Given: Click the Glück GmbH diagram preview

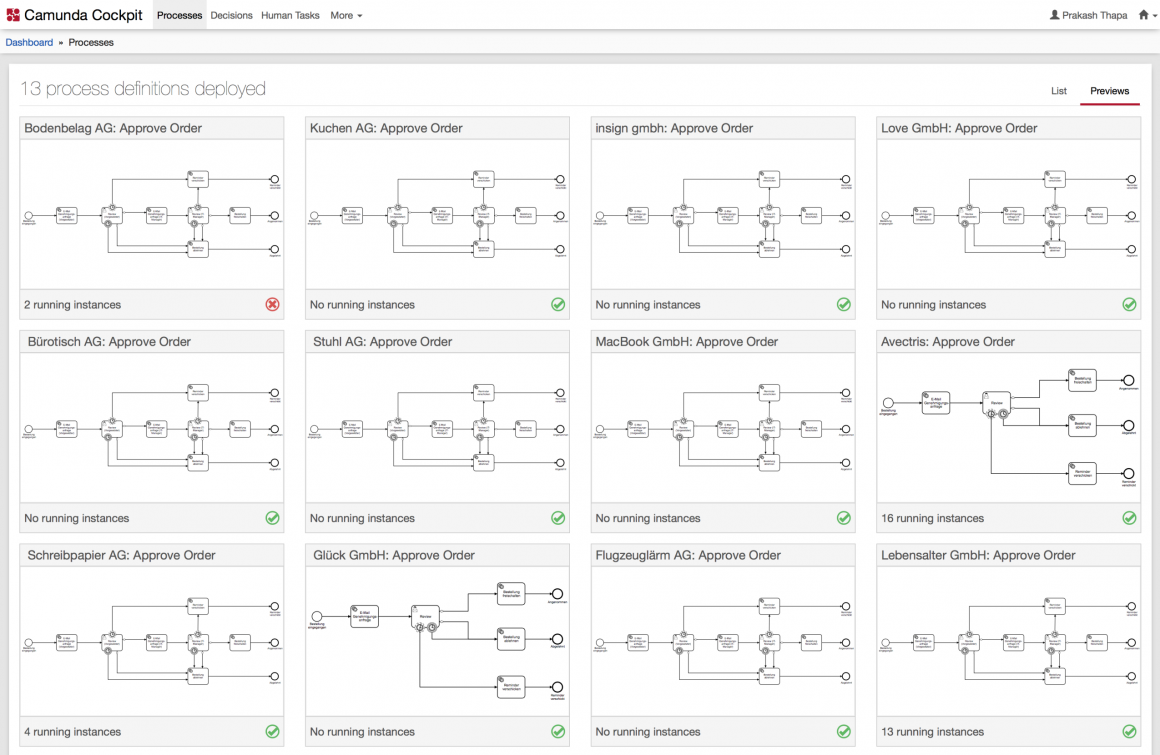Looking at the screenshot, I should [x=437, y=641].
